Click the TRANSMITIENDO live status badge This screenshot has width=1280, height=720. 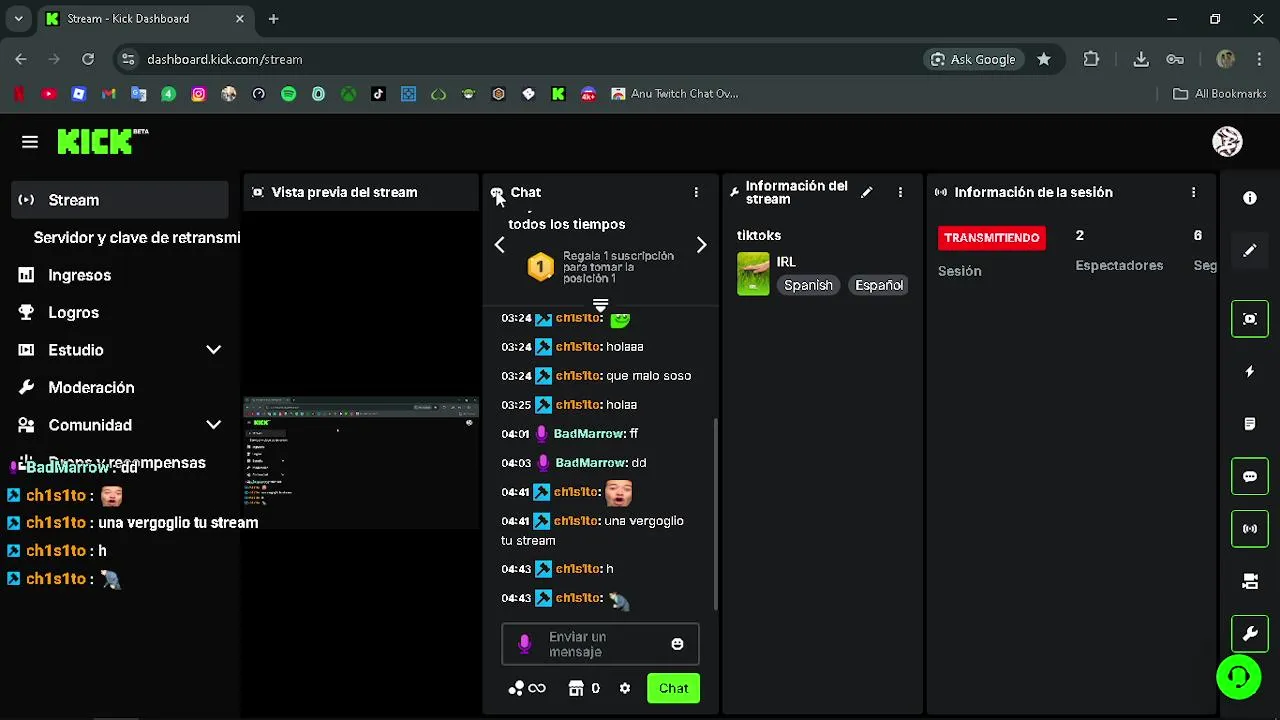click(992, 237)
